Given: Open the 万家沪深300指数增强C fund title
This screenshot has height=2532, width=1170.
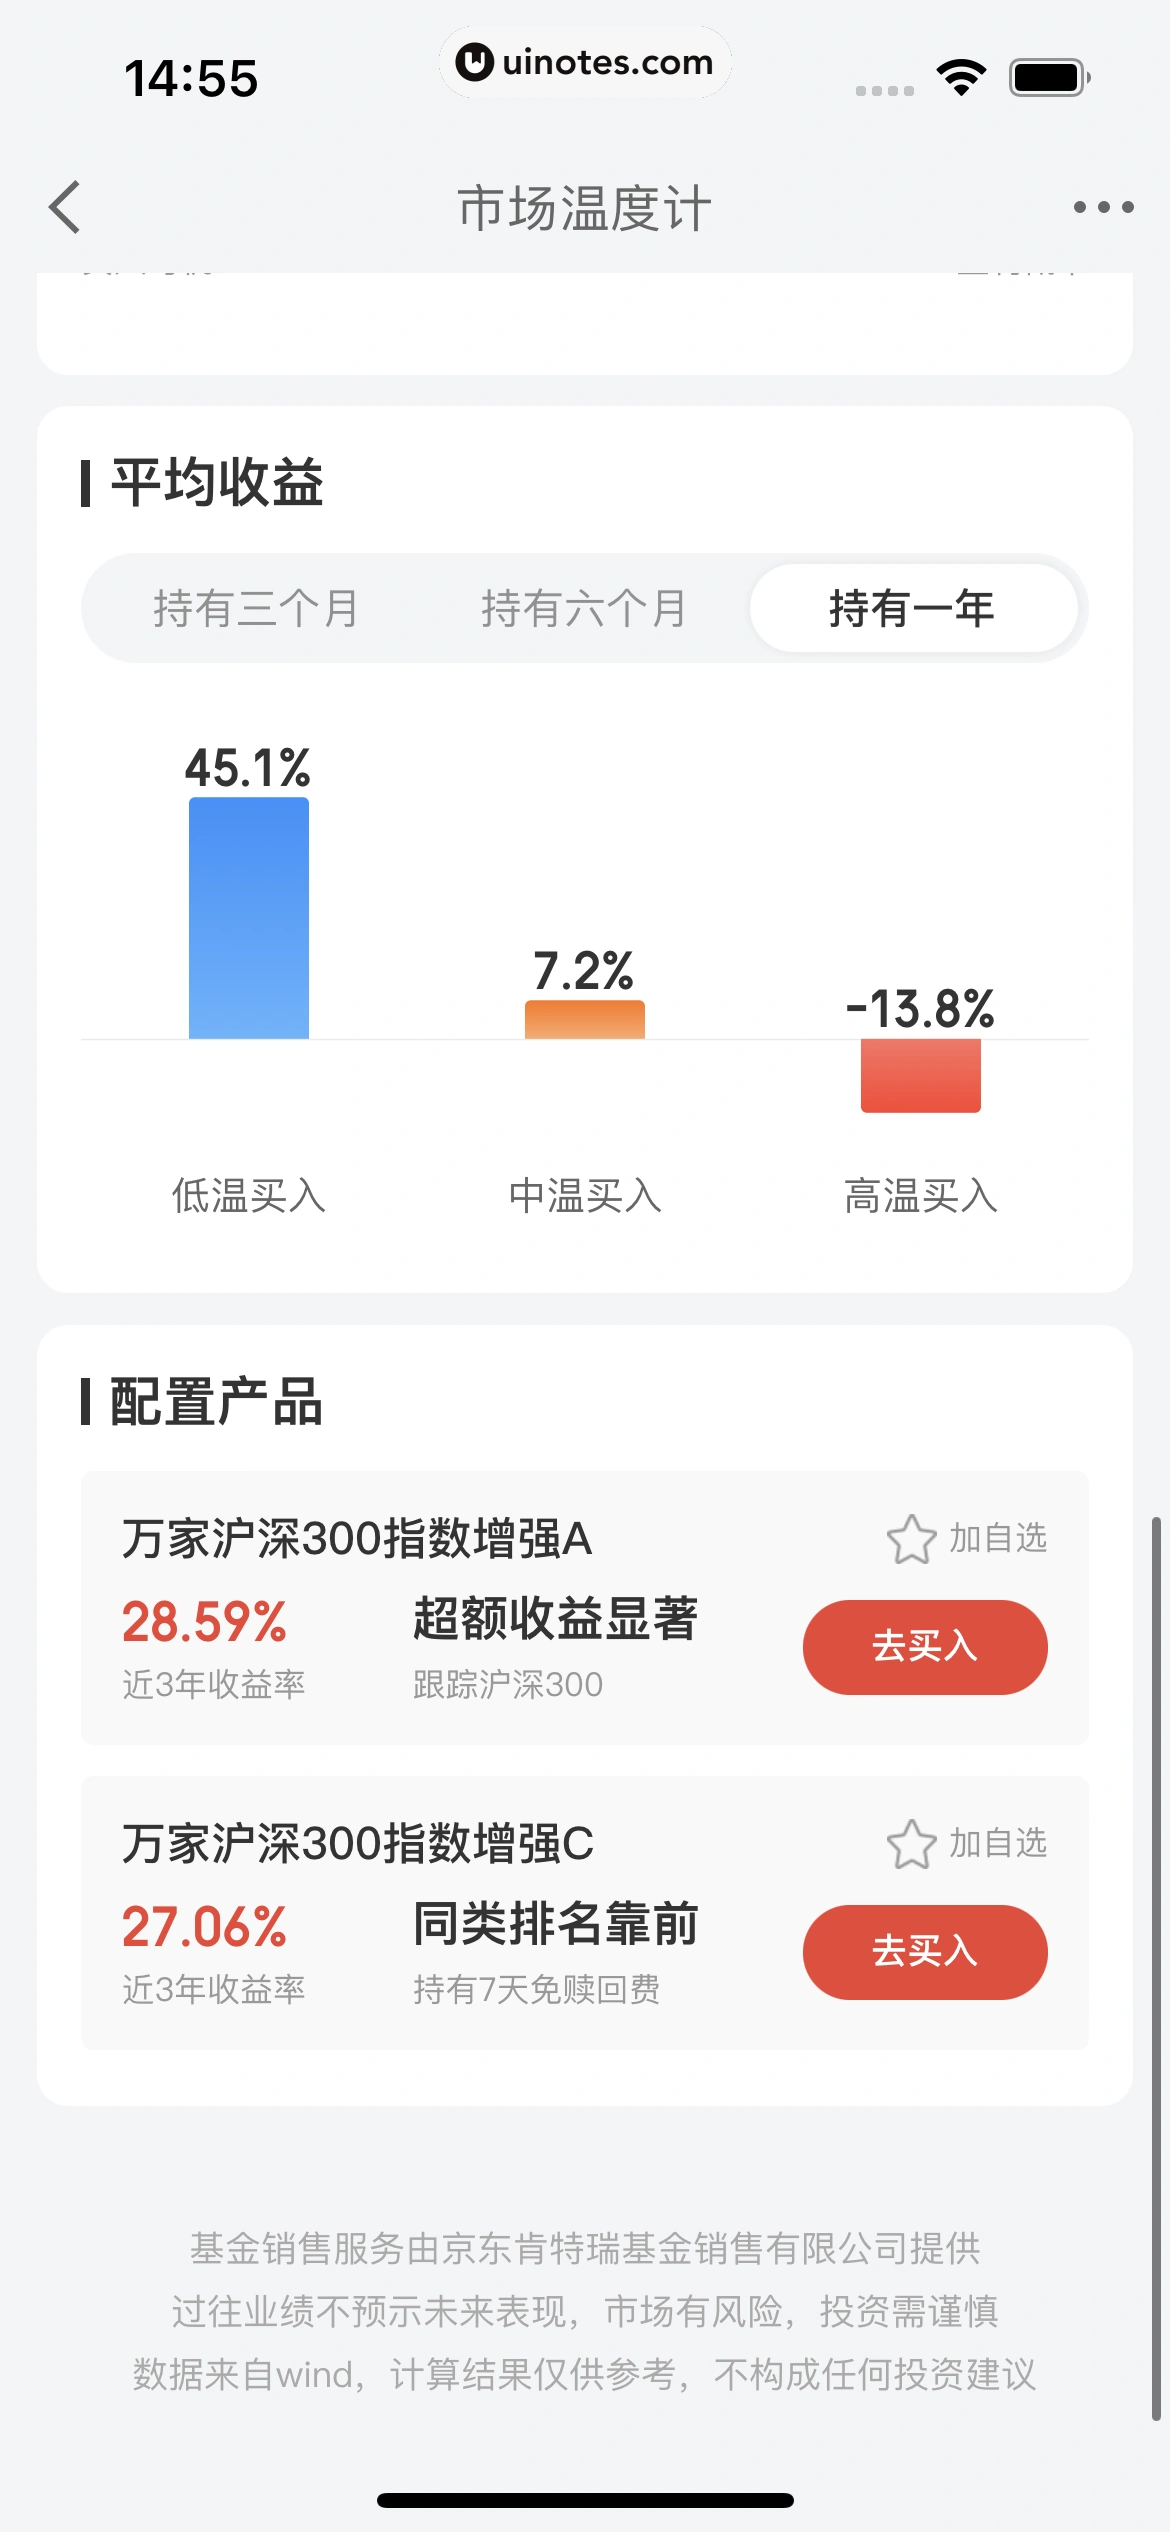Looking at the screenshot, I should tap(358, 1844).
